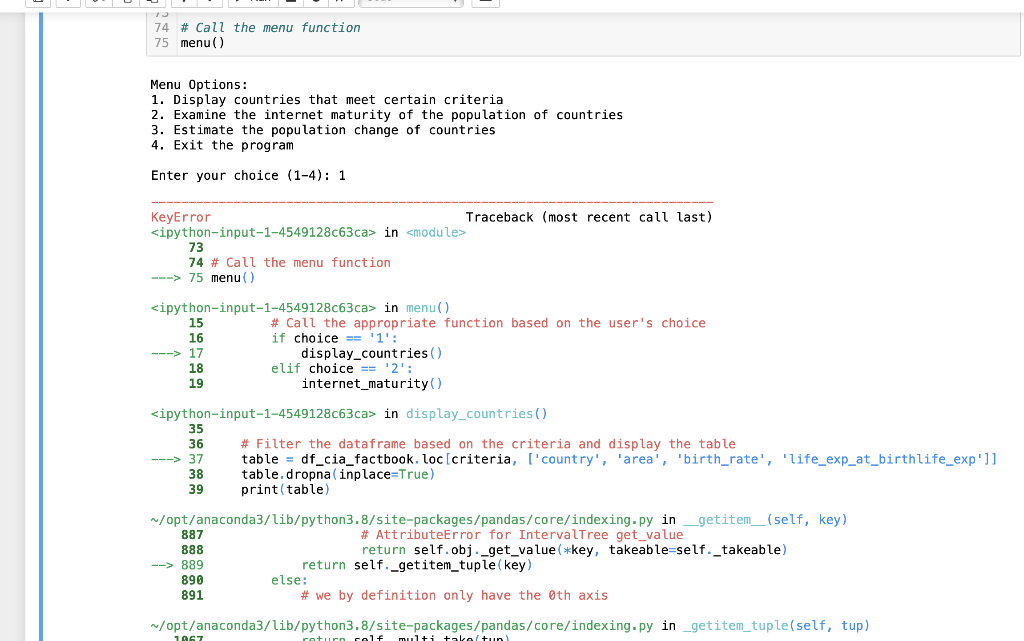The height and width of the screenshot is (641, 1024).
Task: Cut the selected cell
Action: [99, 3]
